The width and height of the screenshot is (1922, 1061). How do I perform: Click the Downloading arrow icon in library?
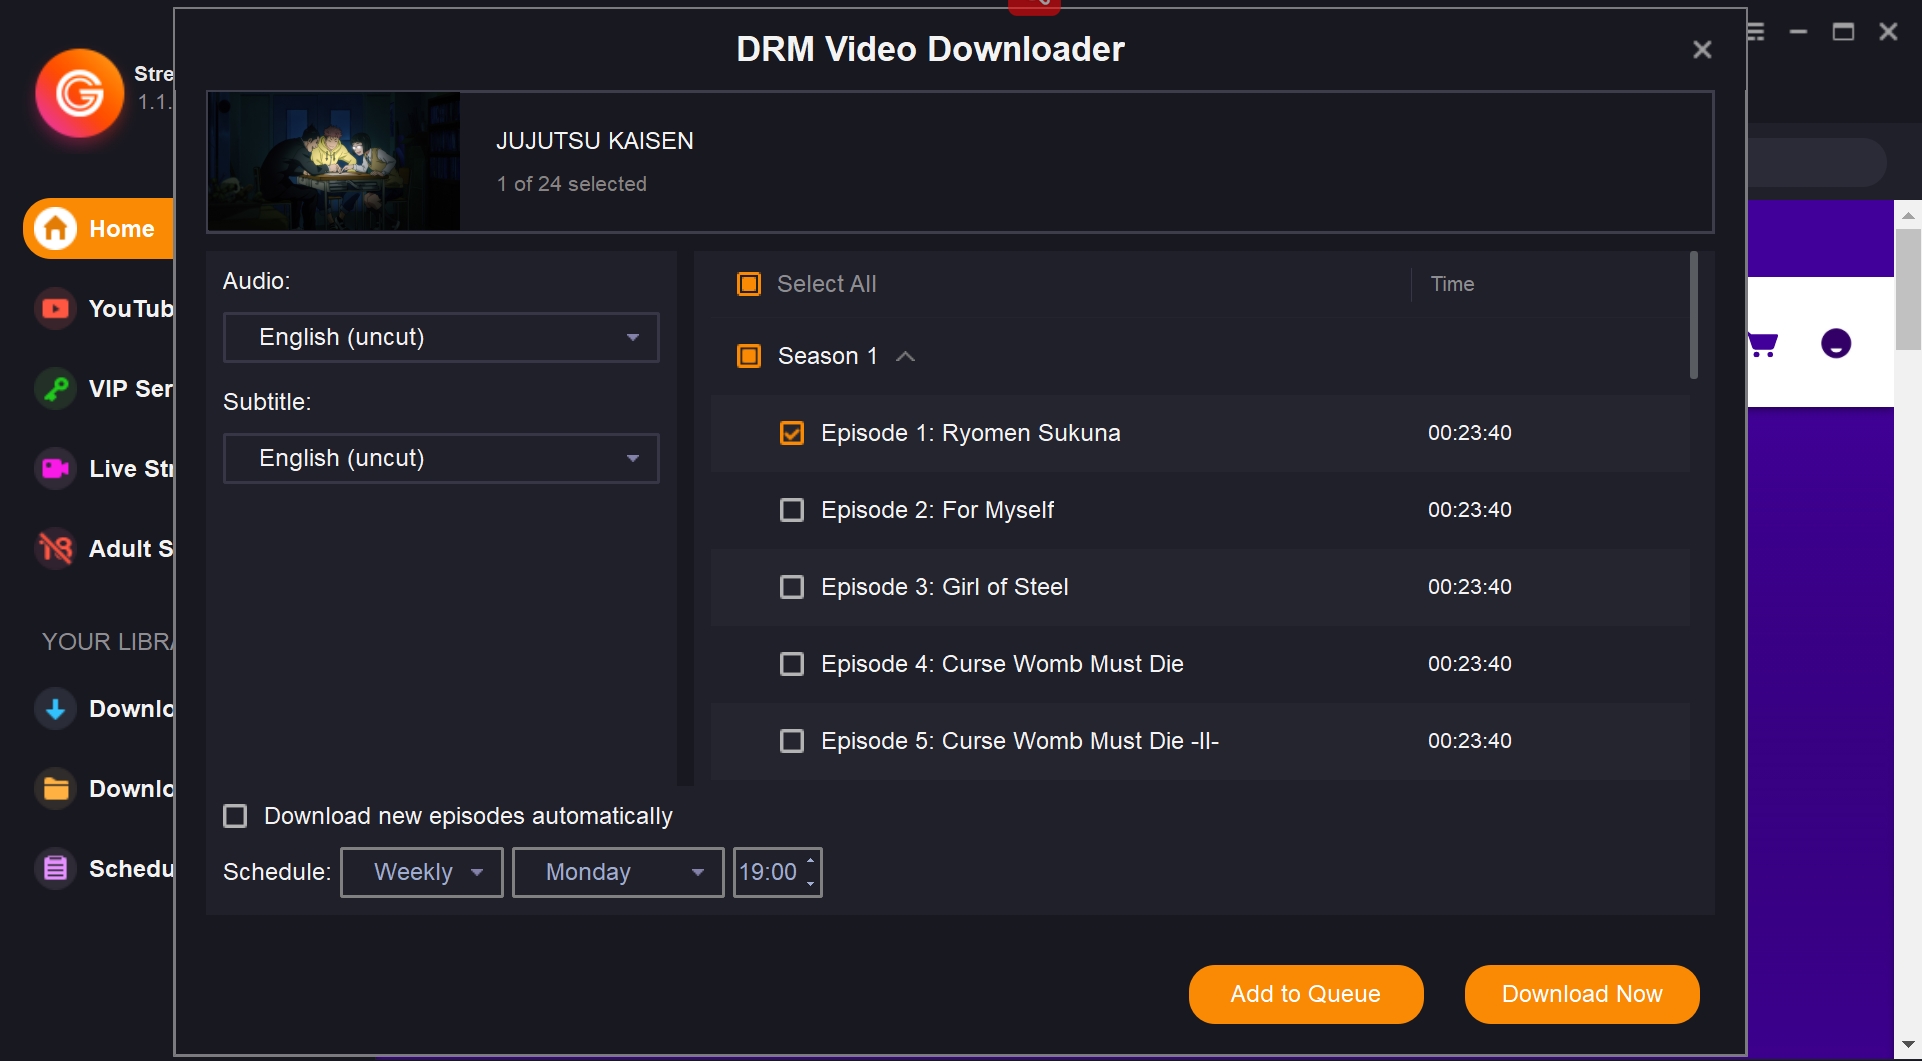tap(55, 708)
